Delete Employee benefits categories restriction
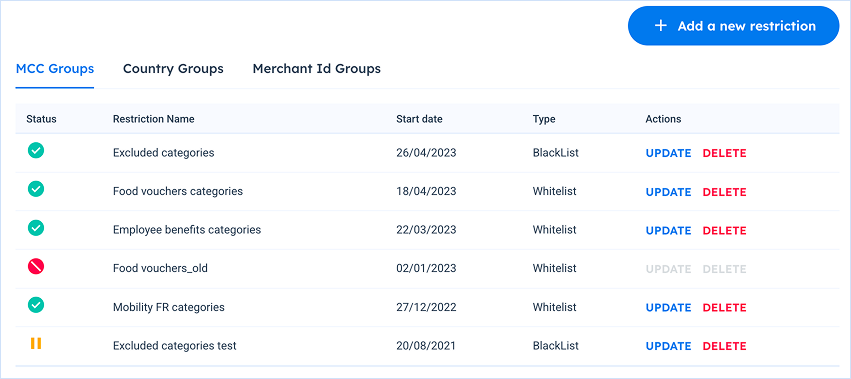 coord(725,230)
